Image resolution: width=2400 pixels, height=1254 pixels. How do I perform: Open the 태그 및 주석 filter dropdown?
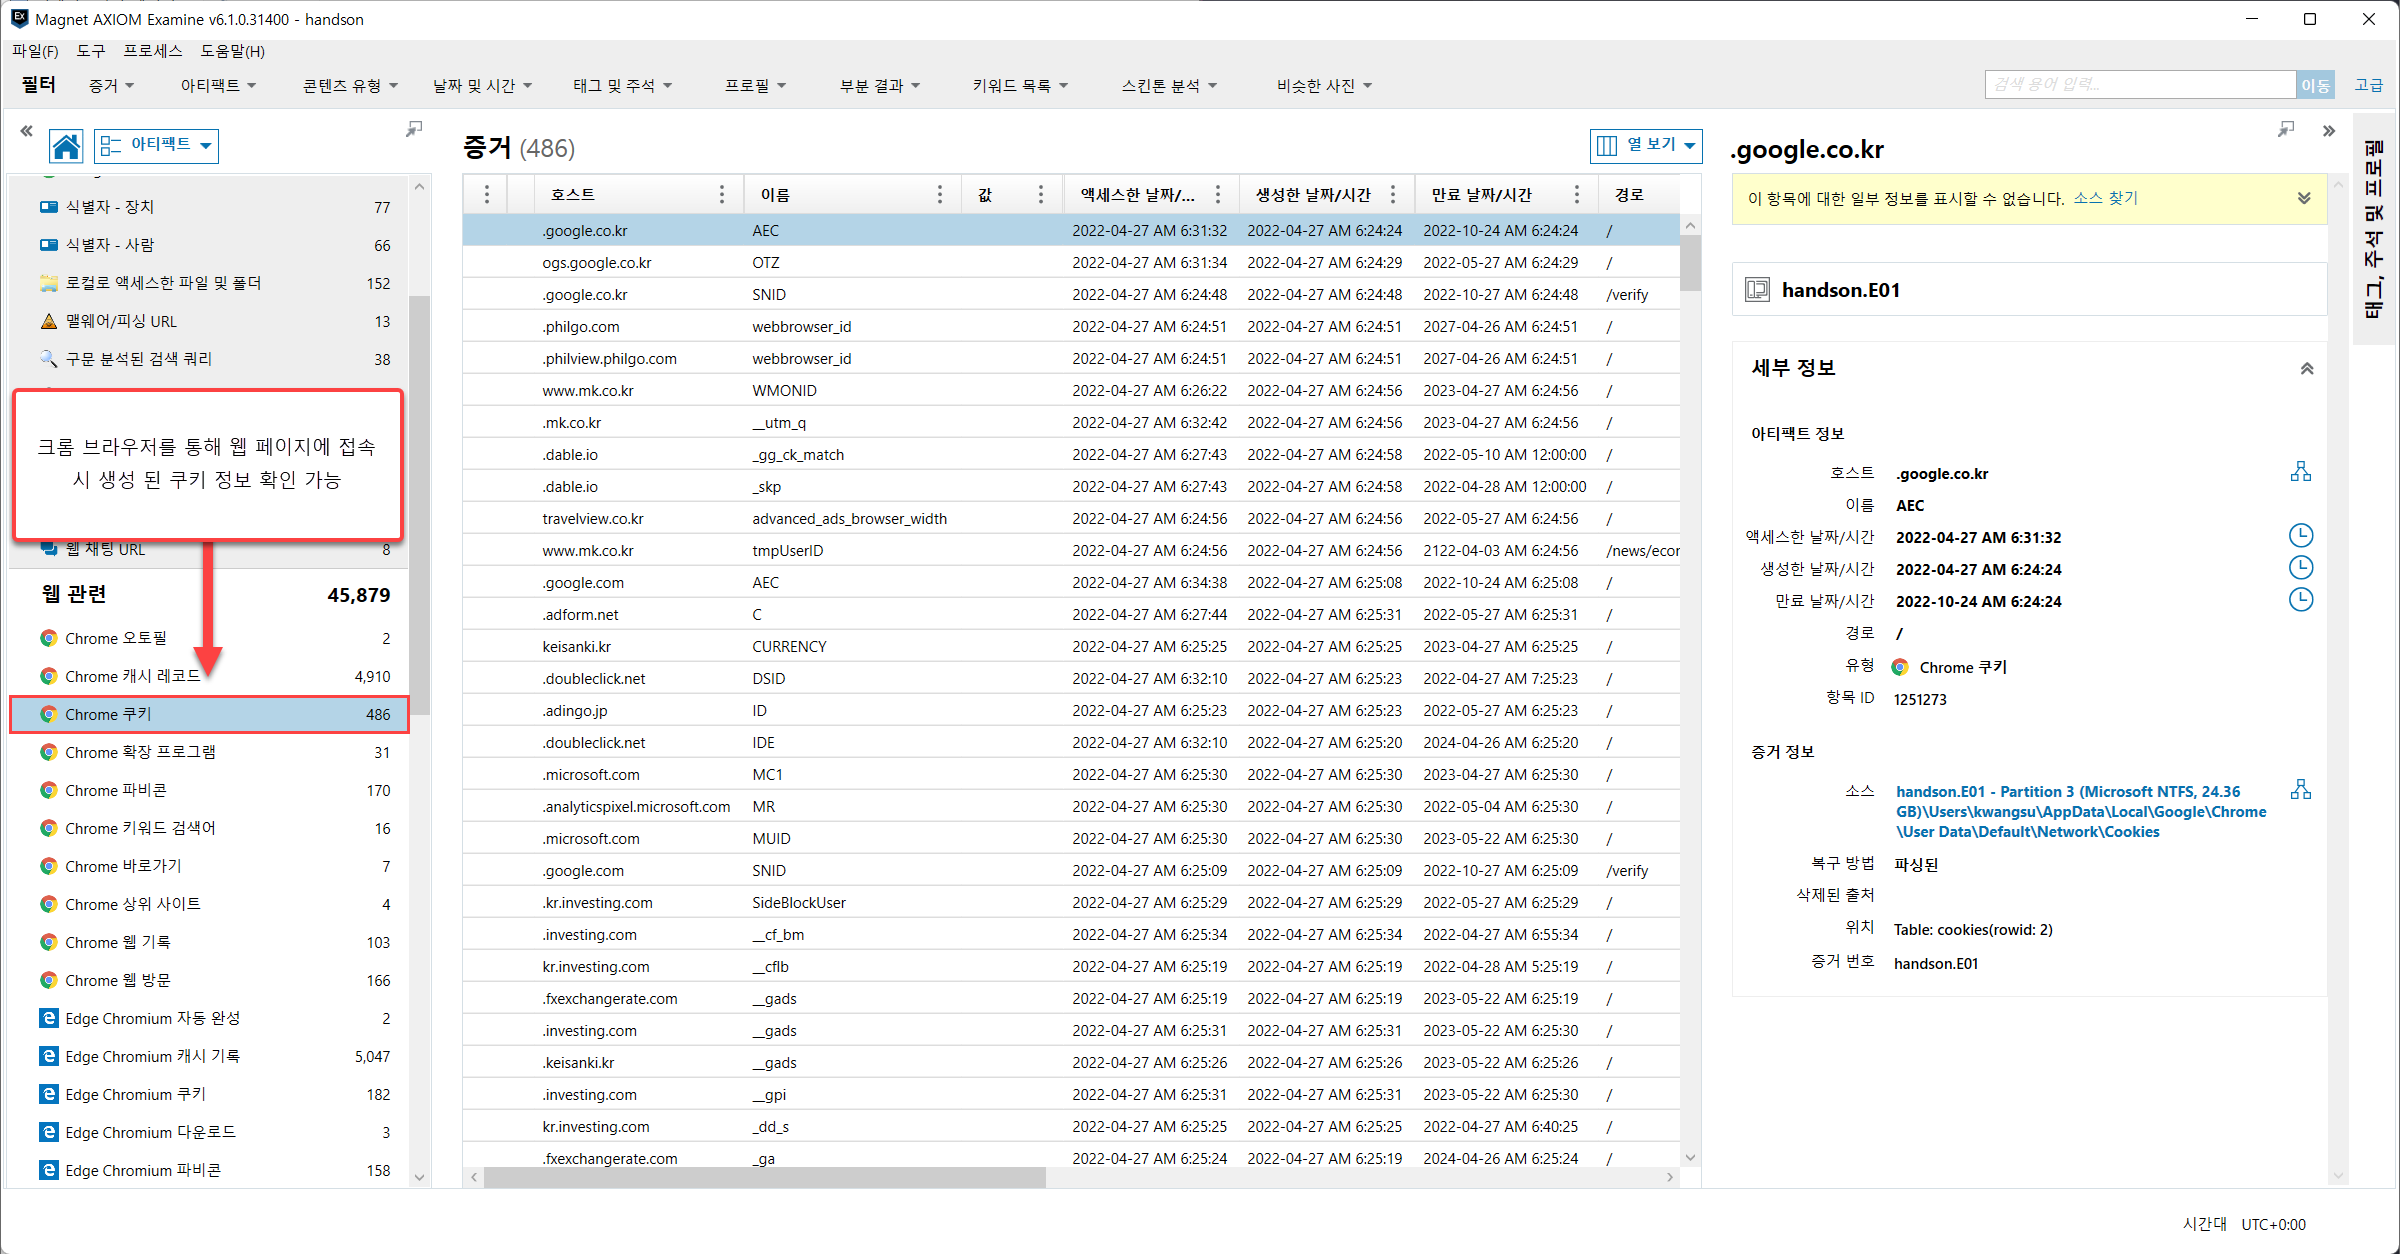click(x=622, y=86)
